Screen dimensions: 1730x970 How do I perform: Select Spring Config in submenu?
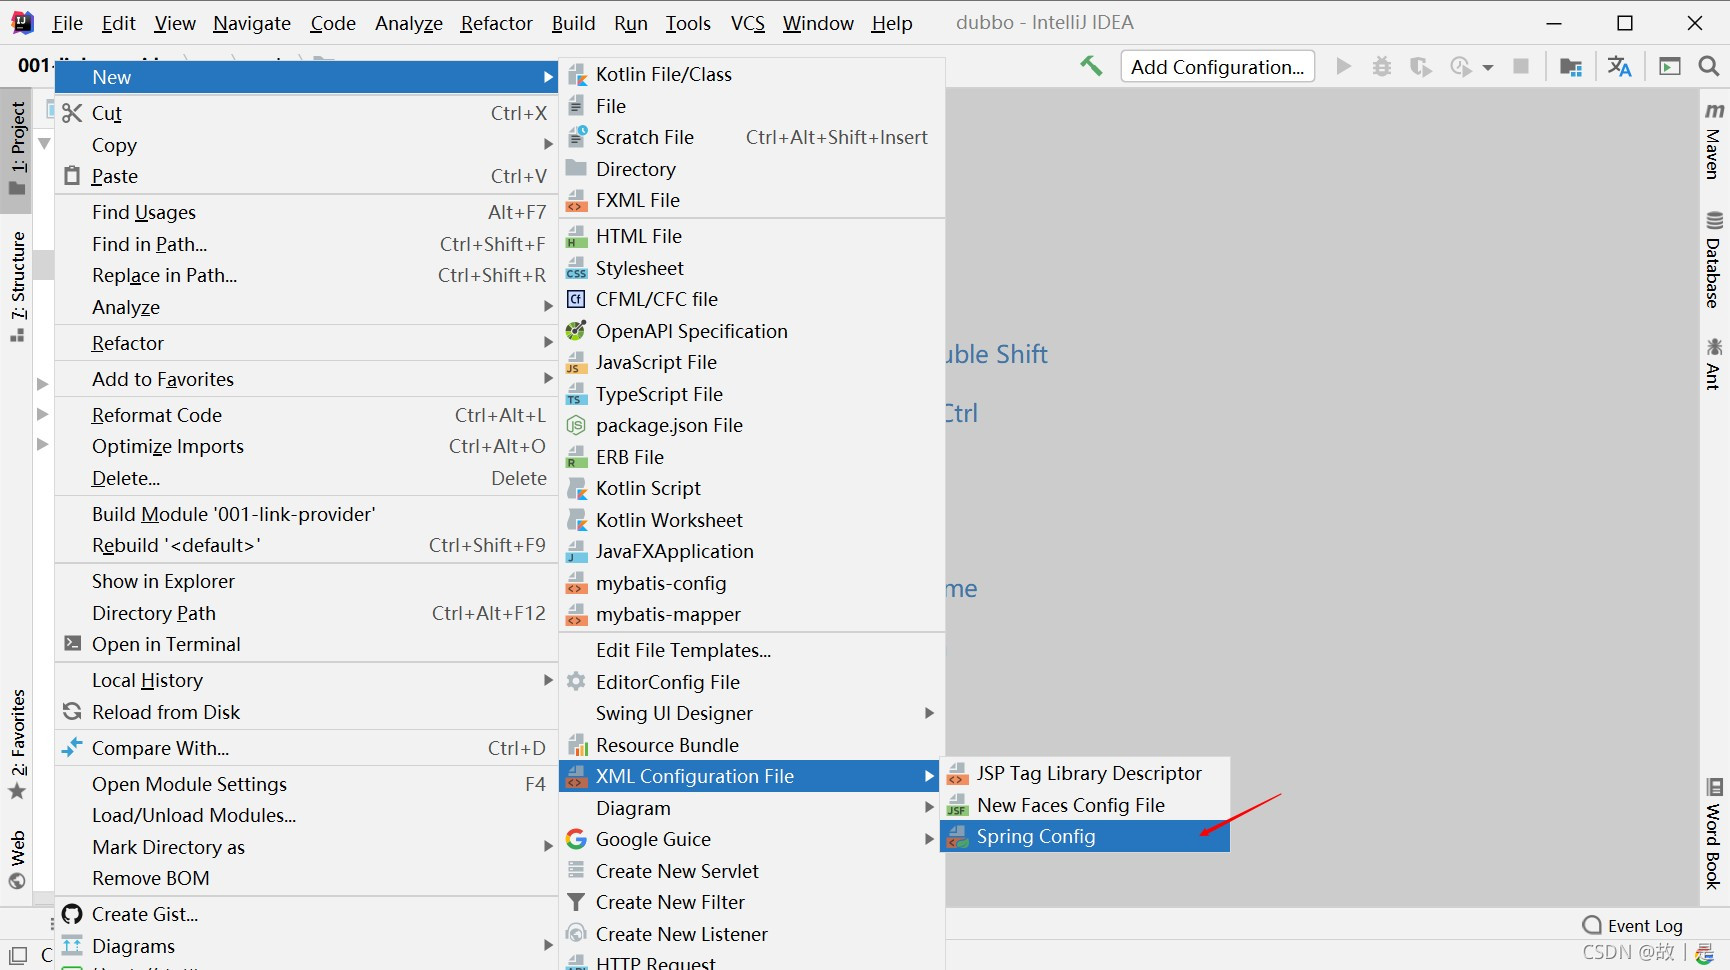point(1085,836)
